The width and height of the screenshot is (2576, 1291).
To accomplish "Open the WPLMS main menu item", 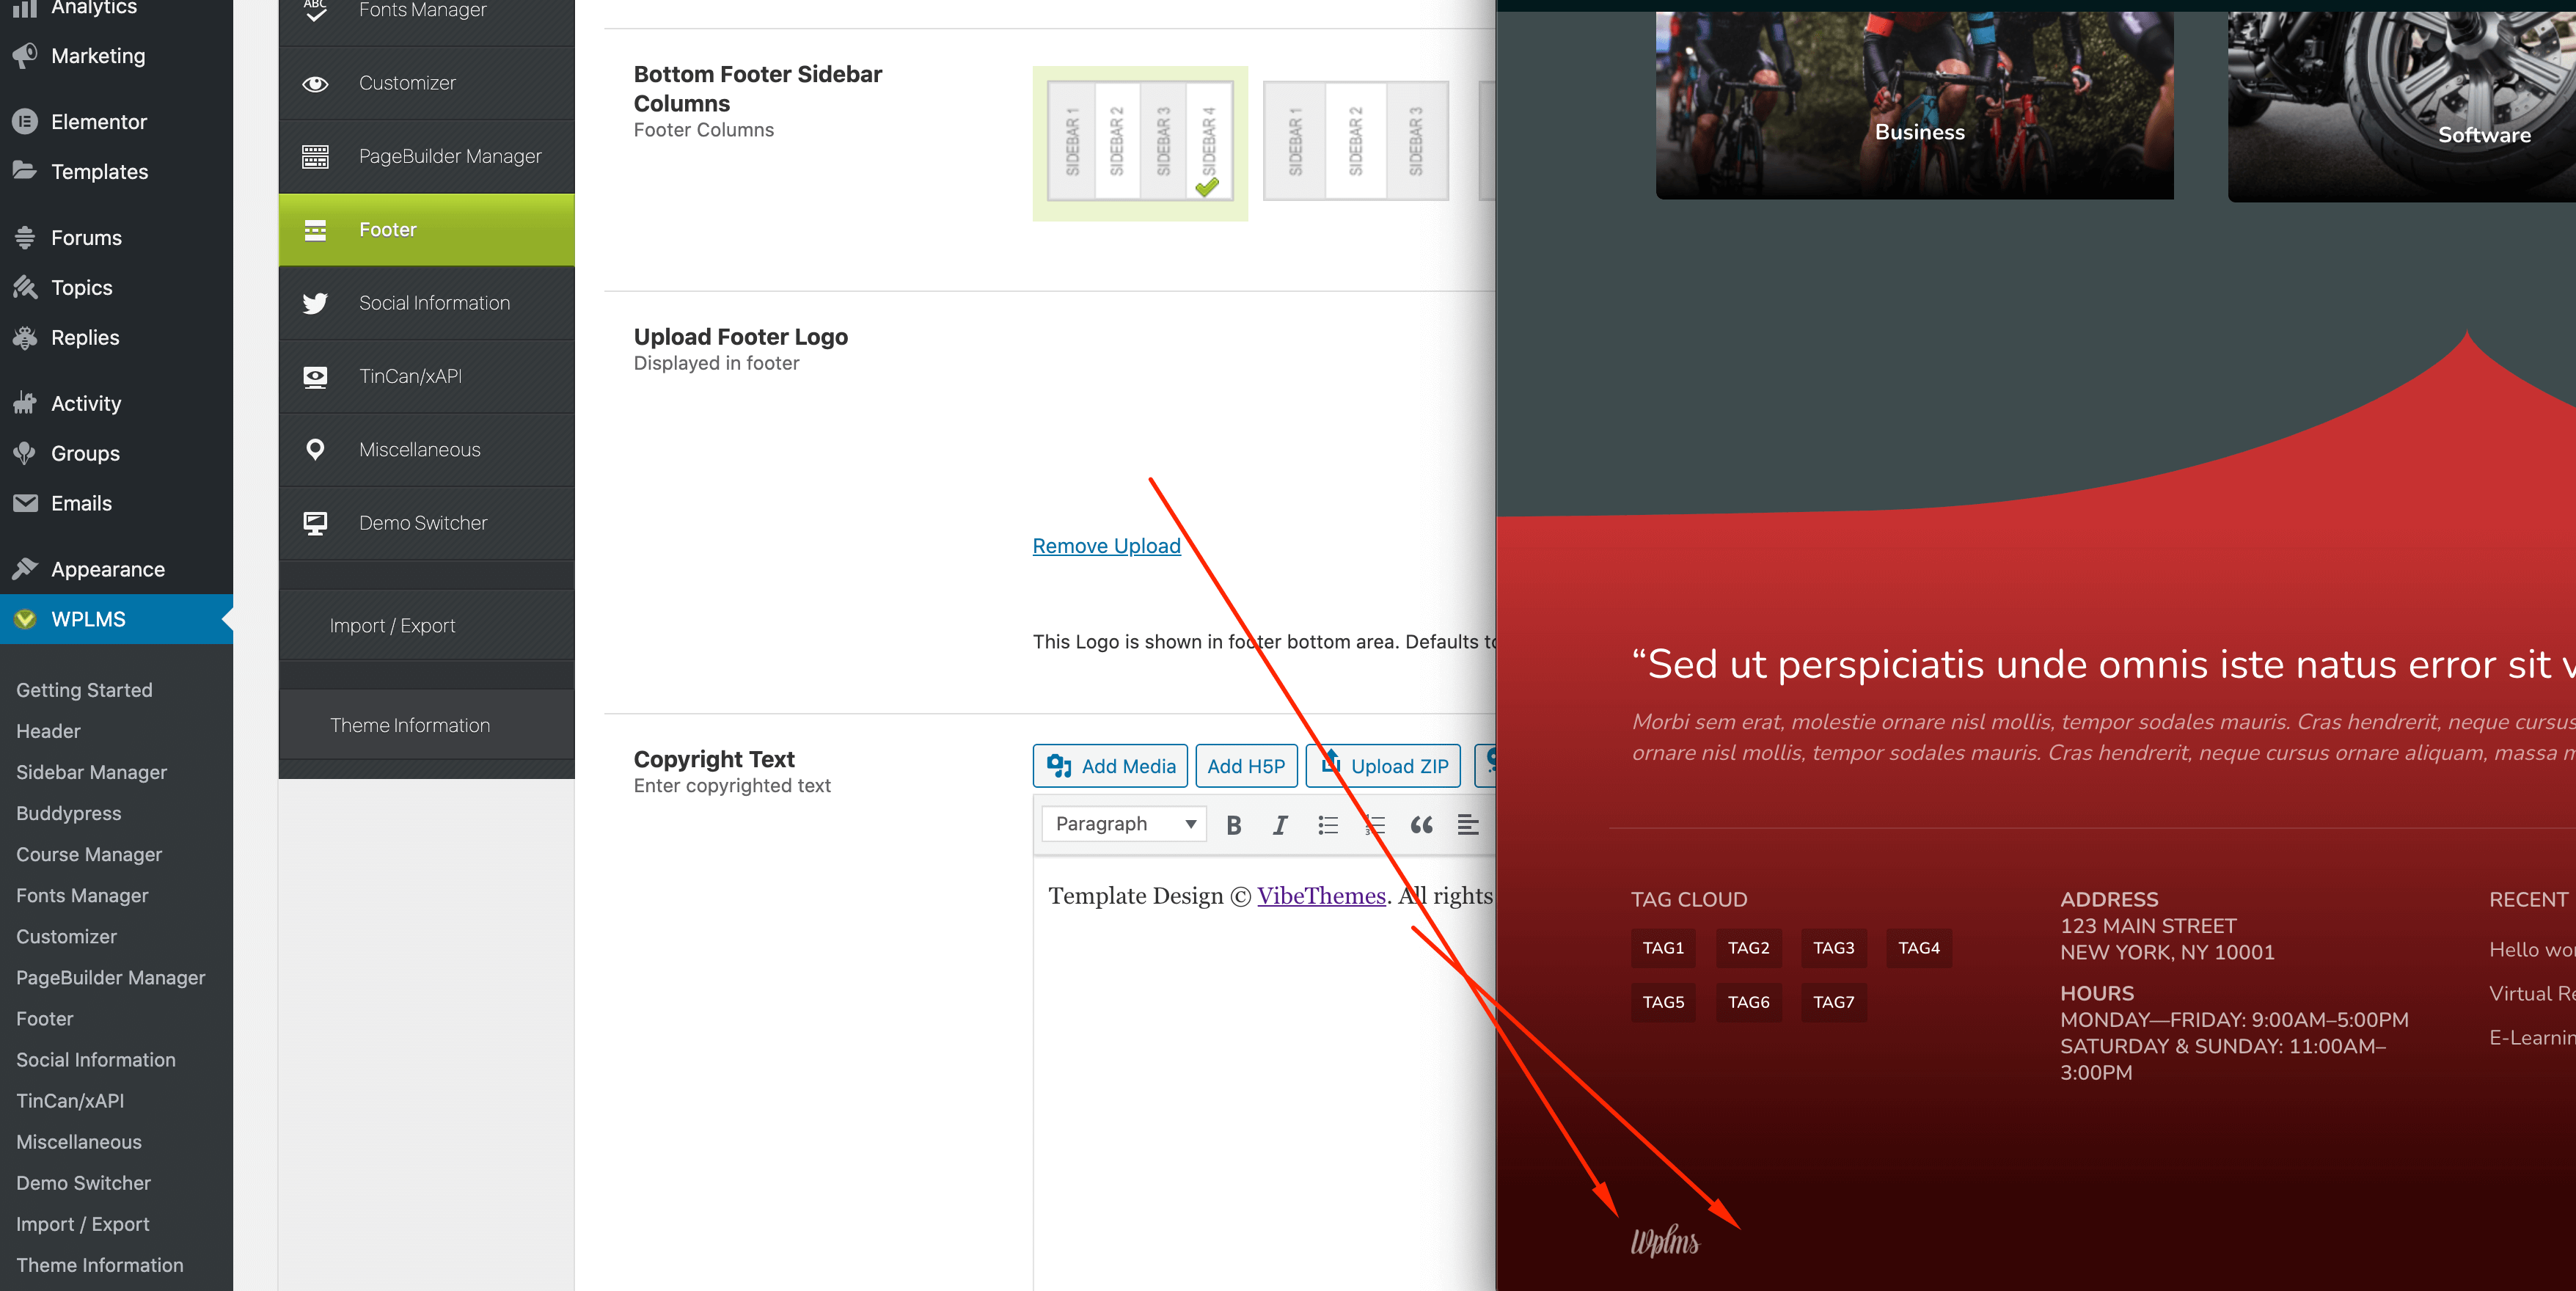I will coord(116,619).
